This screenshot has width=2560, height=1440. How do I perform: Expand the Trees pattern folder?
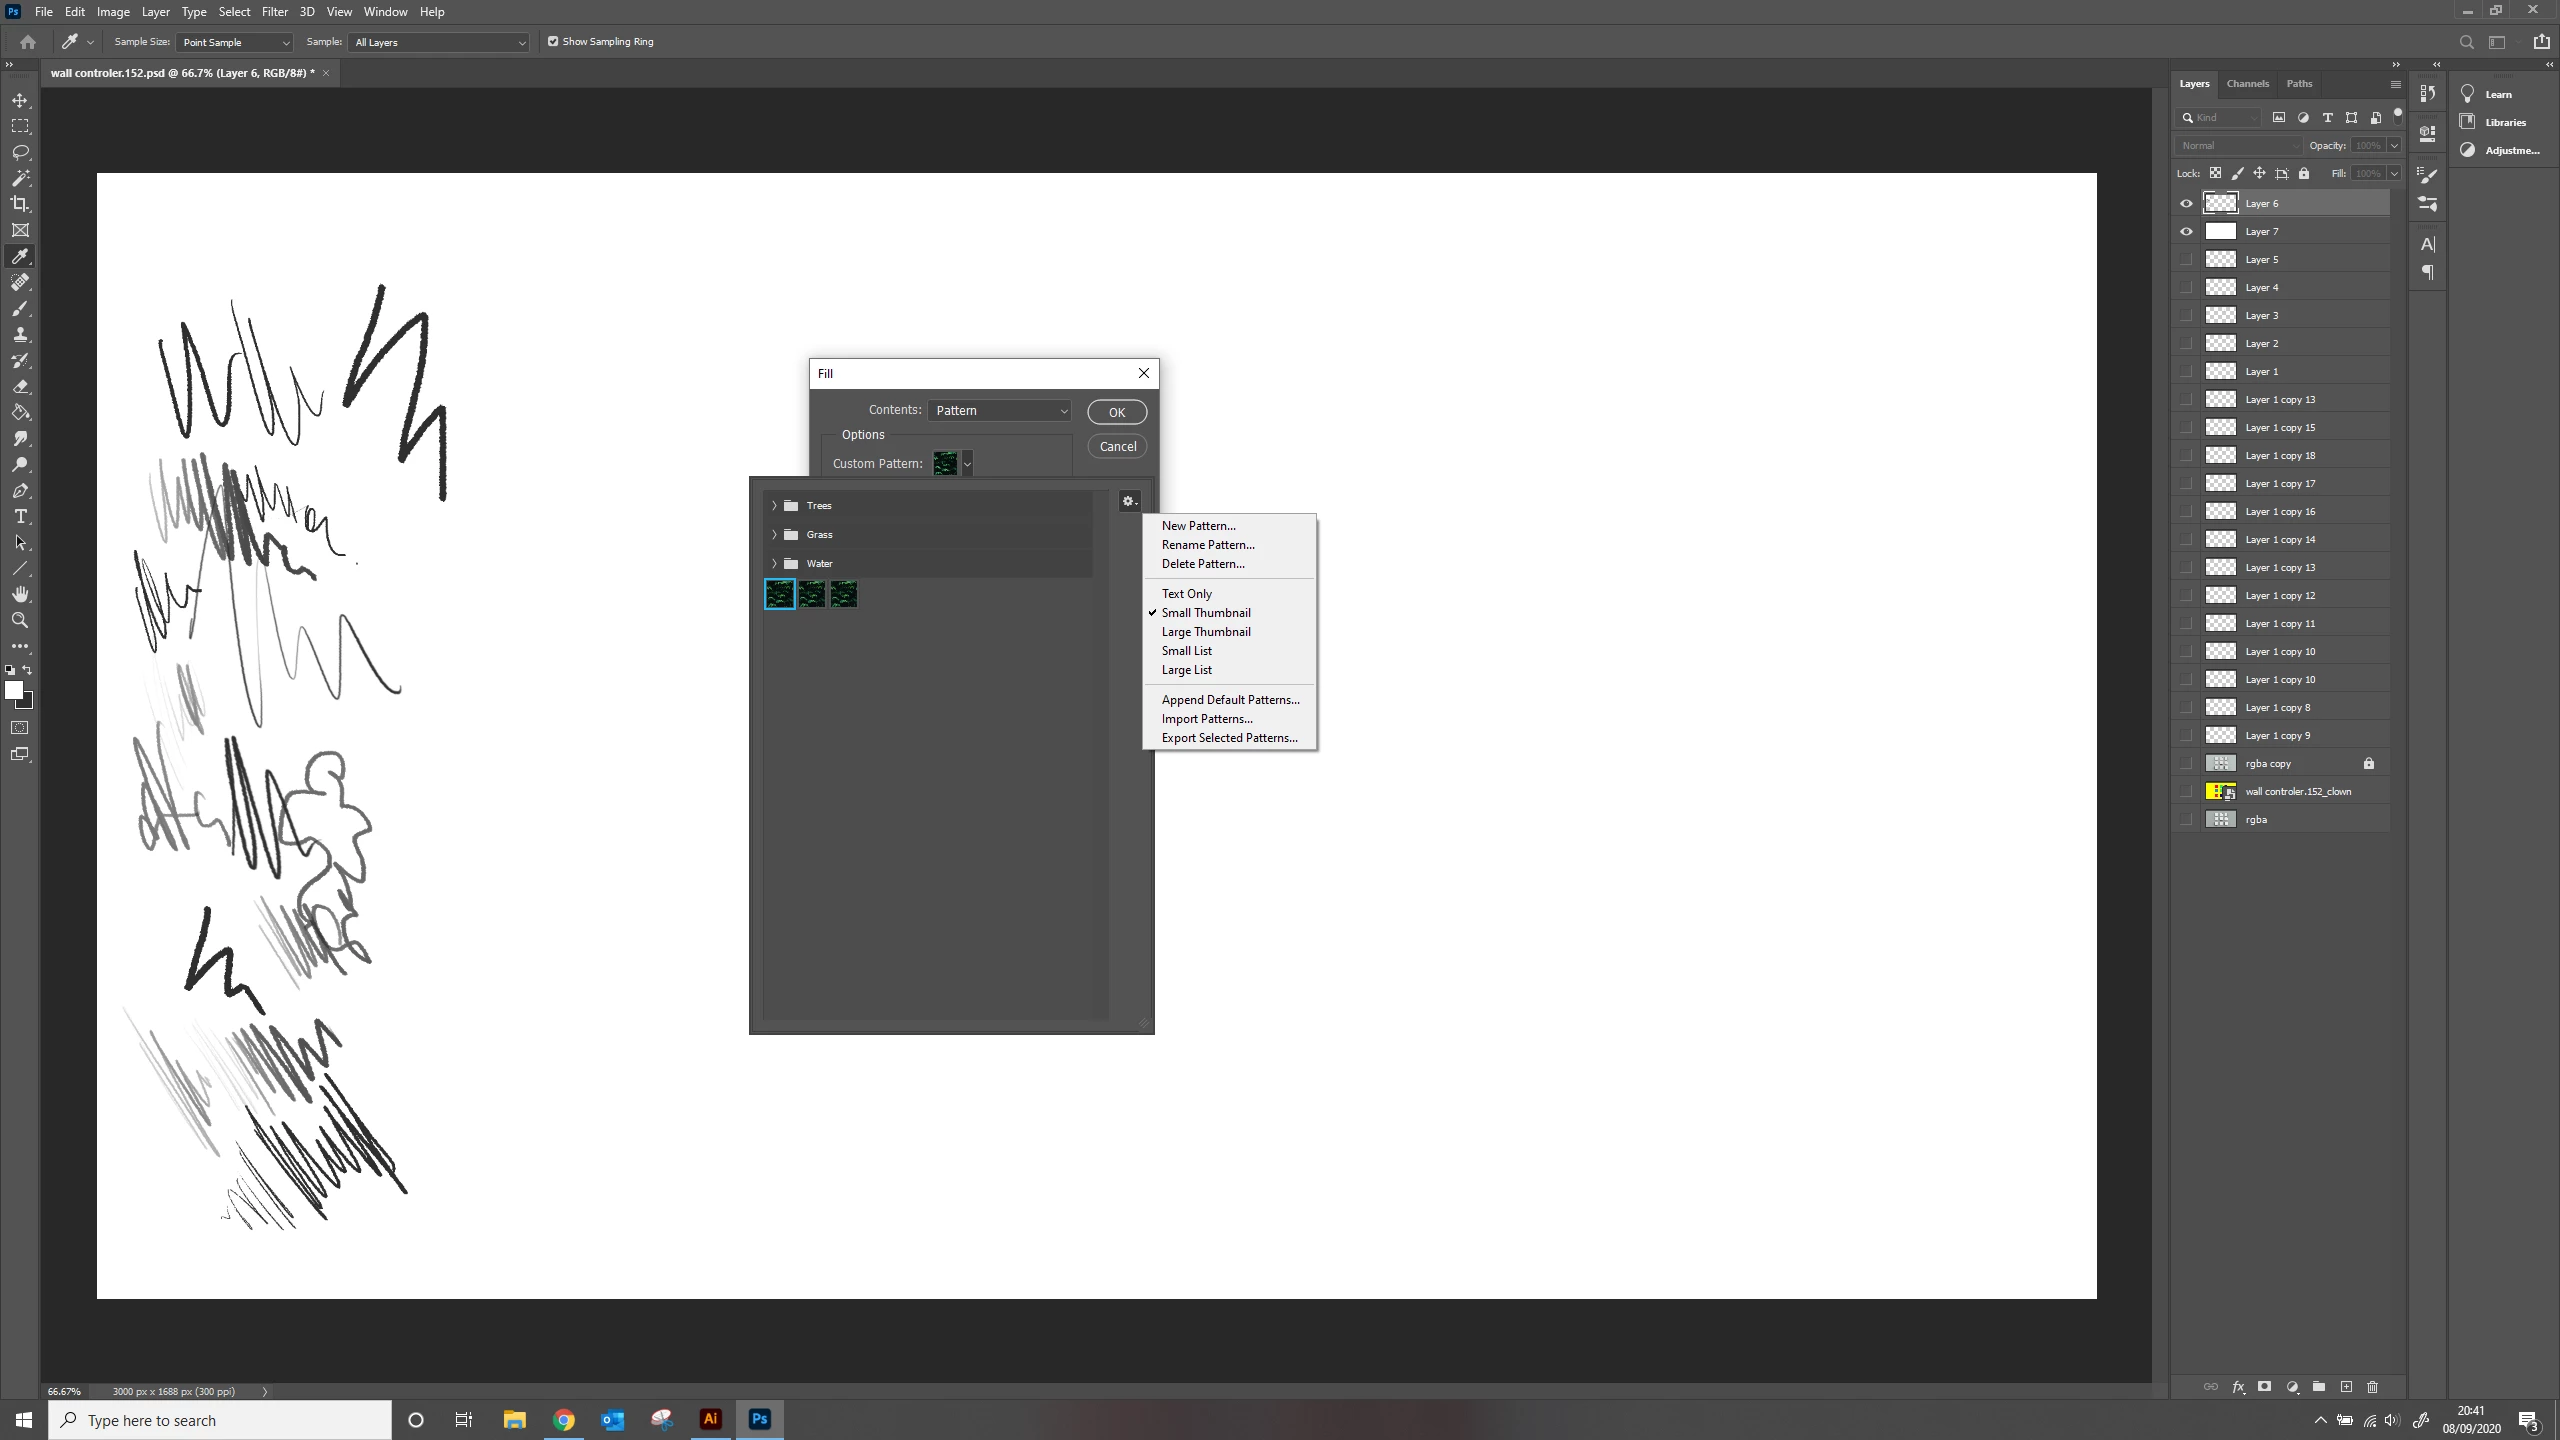pos(774,506)
